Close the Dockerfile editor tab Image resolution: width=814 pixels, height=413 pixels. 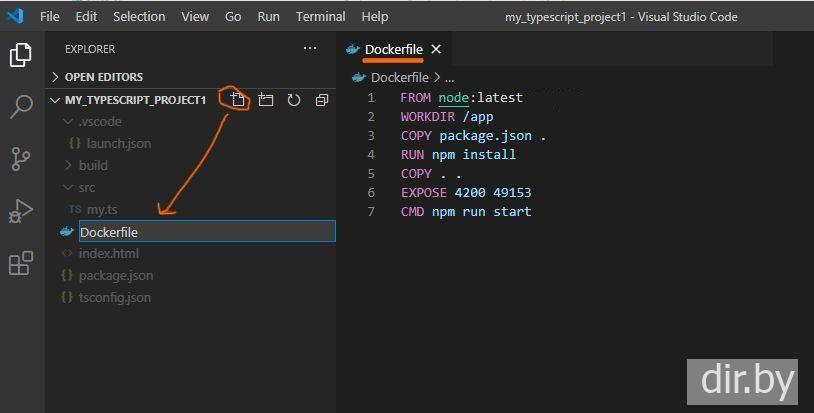pos(436,49)
